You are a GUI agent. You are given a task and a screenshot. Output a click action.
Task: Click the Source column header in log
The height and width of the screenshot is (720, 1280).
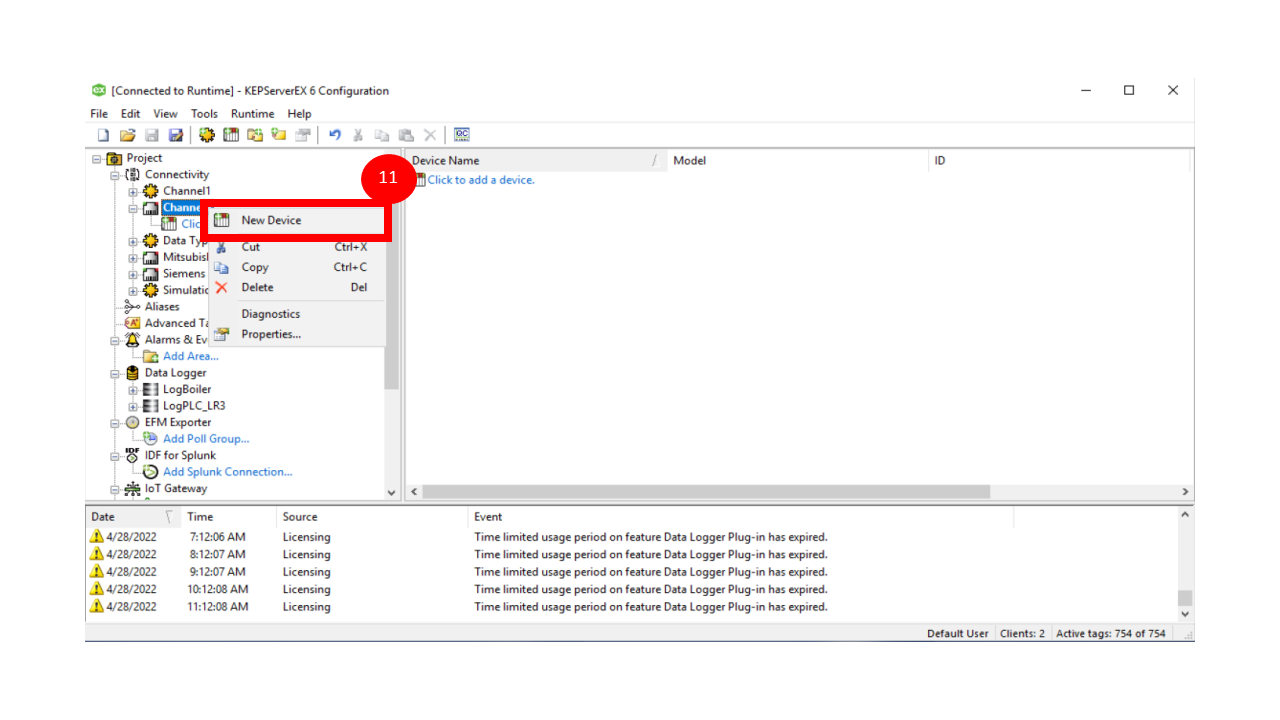372,517
